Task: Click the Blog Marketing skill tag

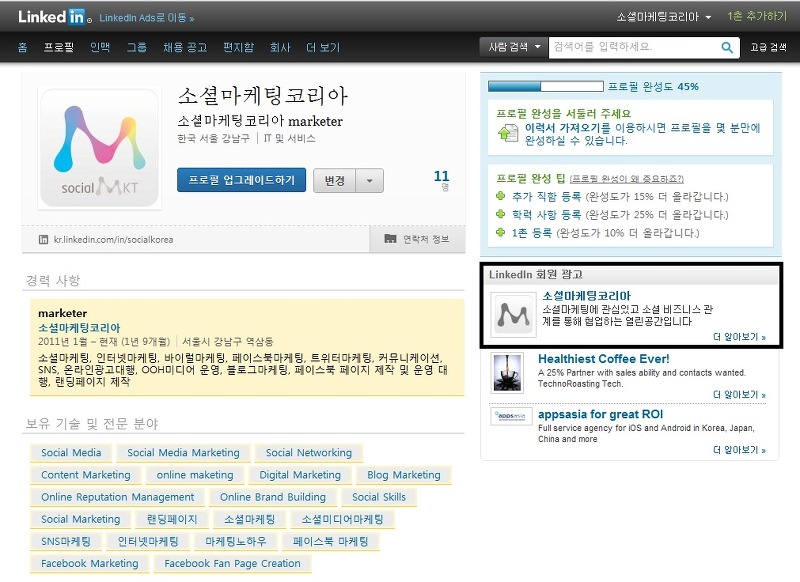Action: click(404, 475)
